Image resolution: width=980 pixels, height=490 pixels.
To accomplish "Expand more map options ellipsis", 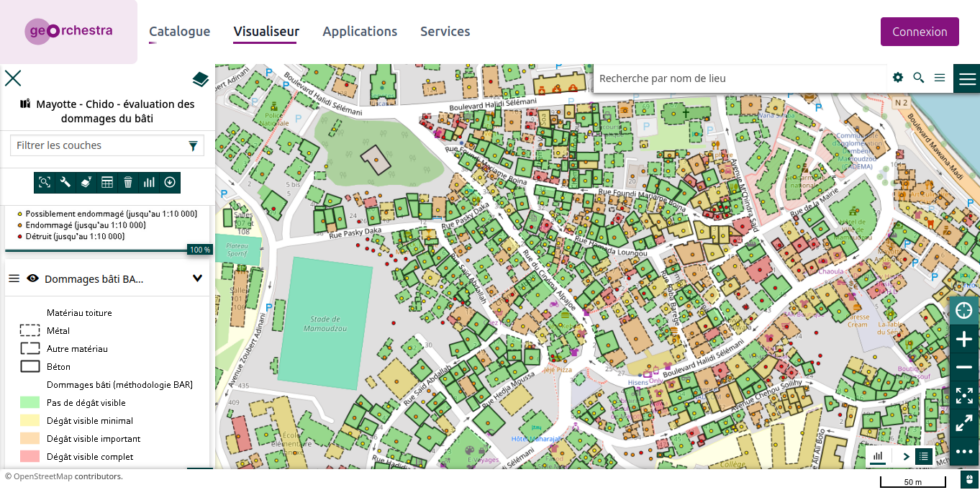I will click(x=964, y=451).
